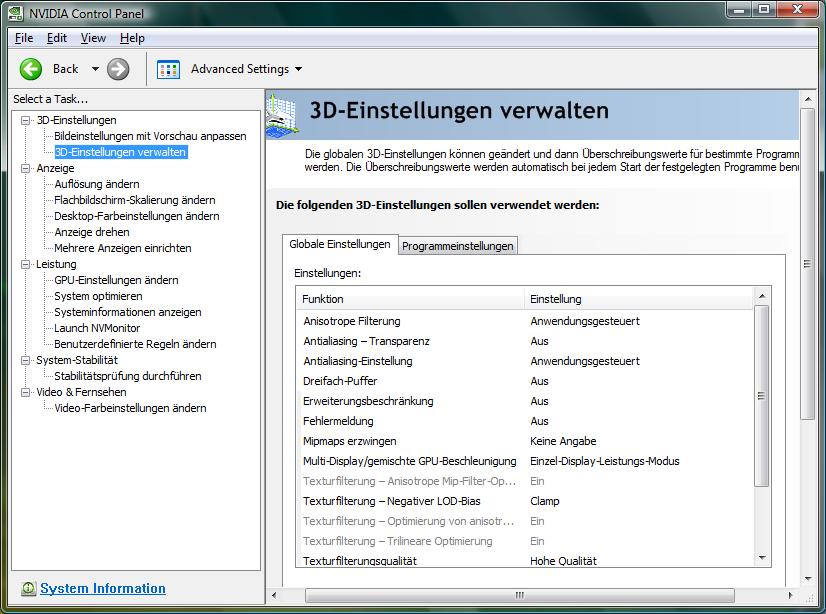Select the Texturfilterungsqualität row
The height and width of the screenshot is (614, 826).
[x=525, y=560]
